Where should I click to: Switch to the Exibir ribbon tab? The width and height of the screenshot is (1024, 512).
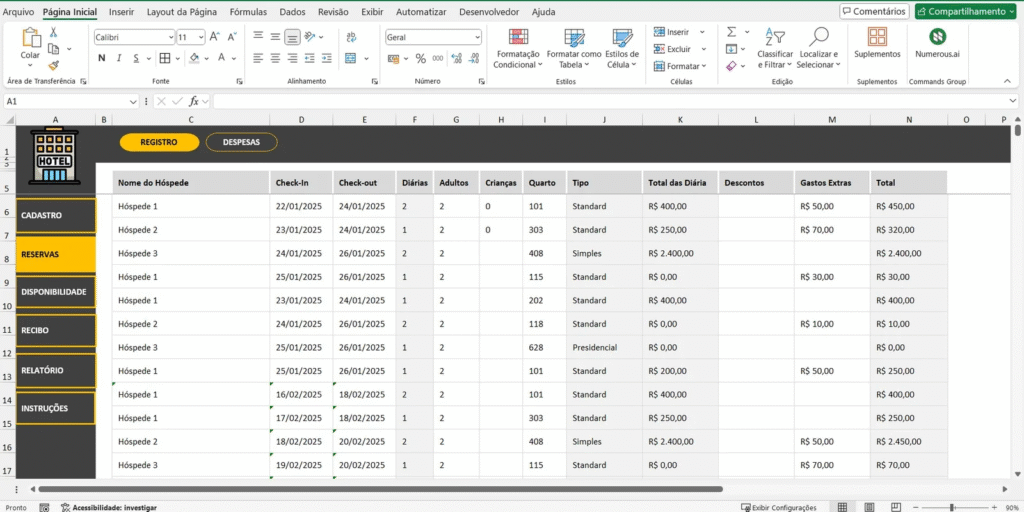(x=372, y=12)
